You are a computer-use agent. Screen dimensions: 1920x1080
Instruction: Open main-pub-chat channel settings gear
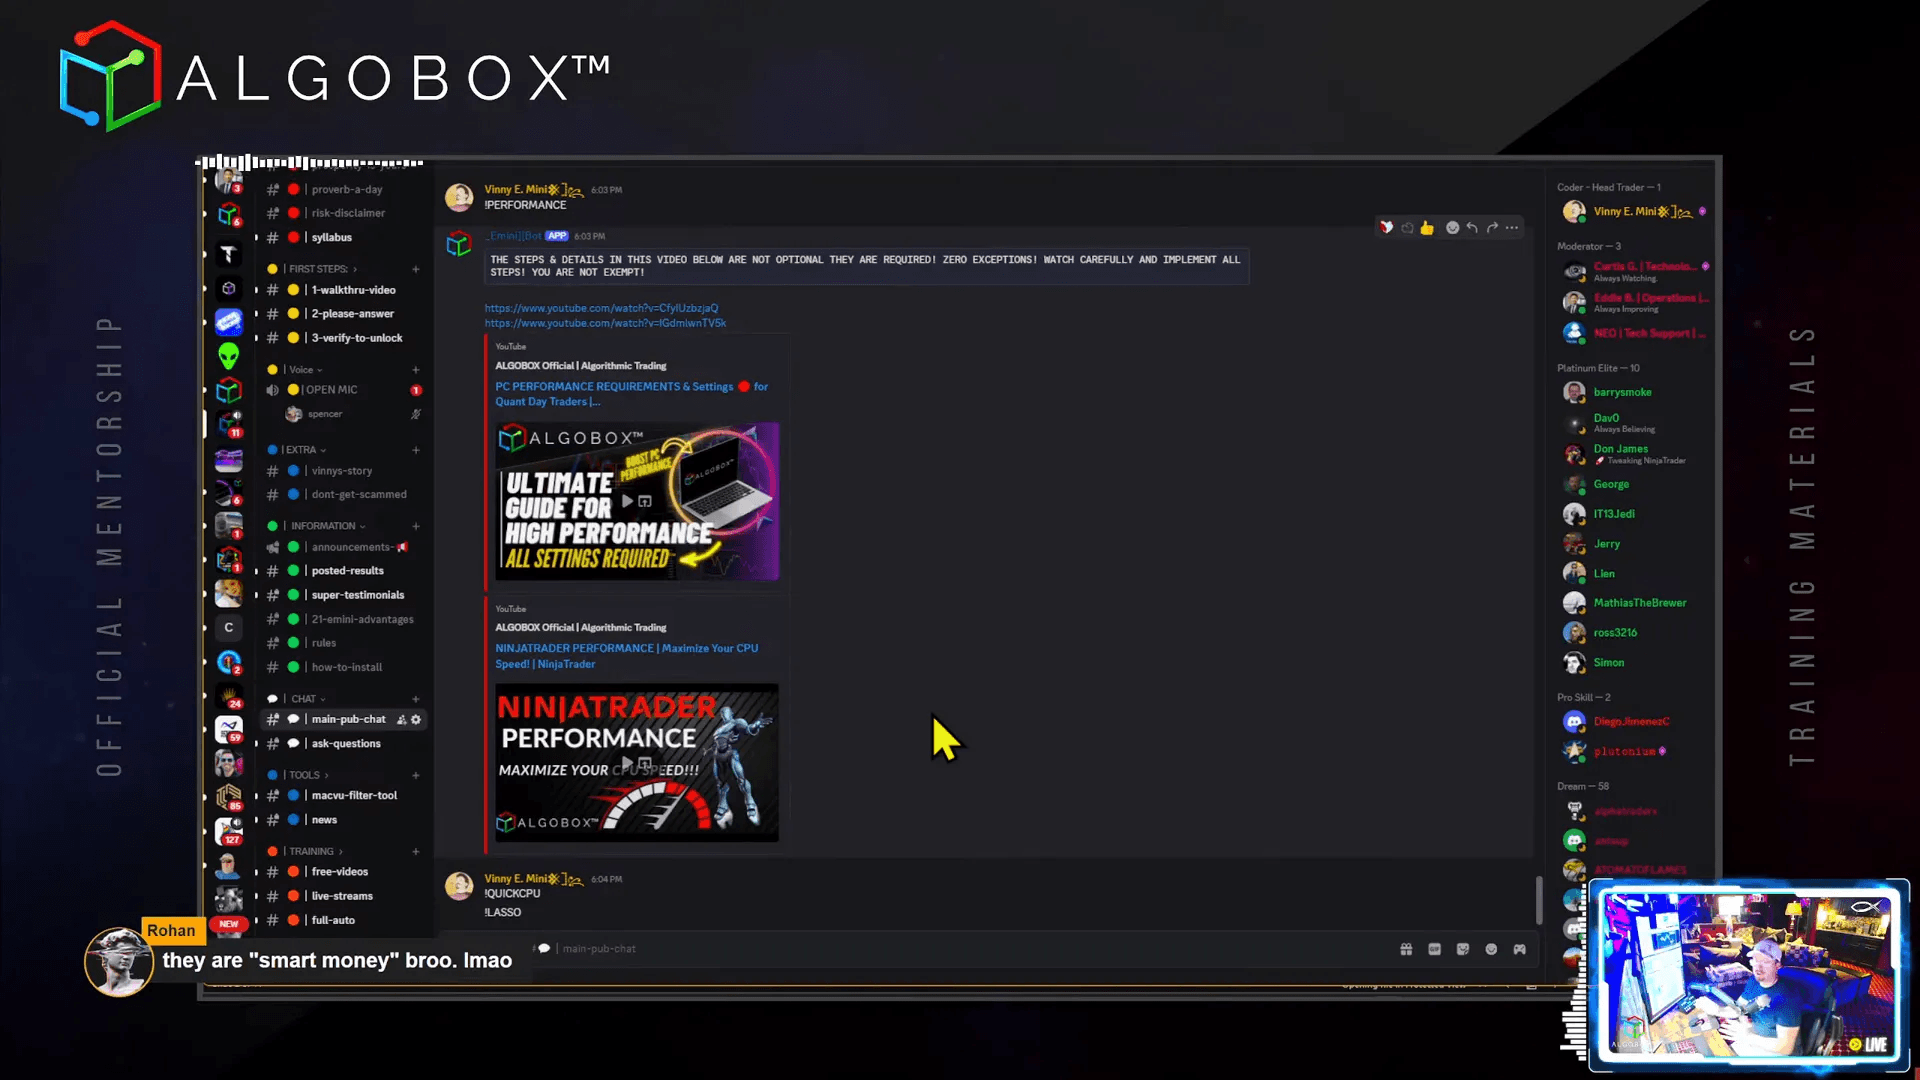(416, 720)
